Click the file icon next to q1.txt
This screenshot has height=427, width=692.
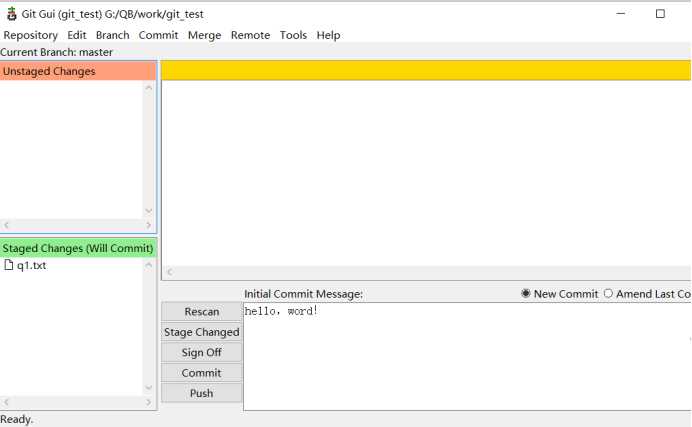[8, 265]
